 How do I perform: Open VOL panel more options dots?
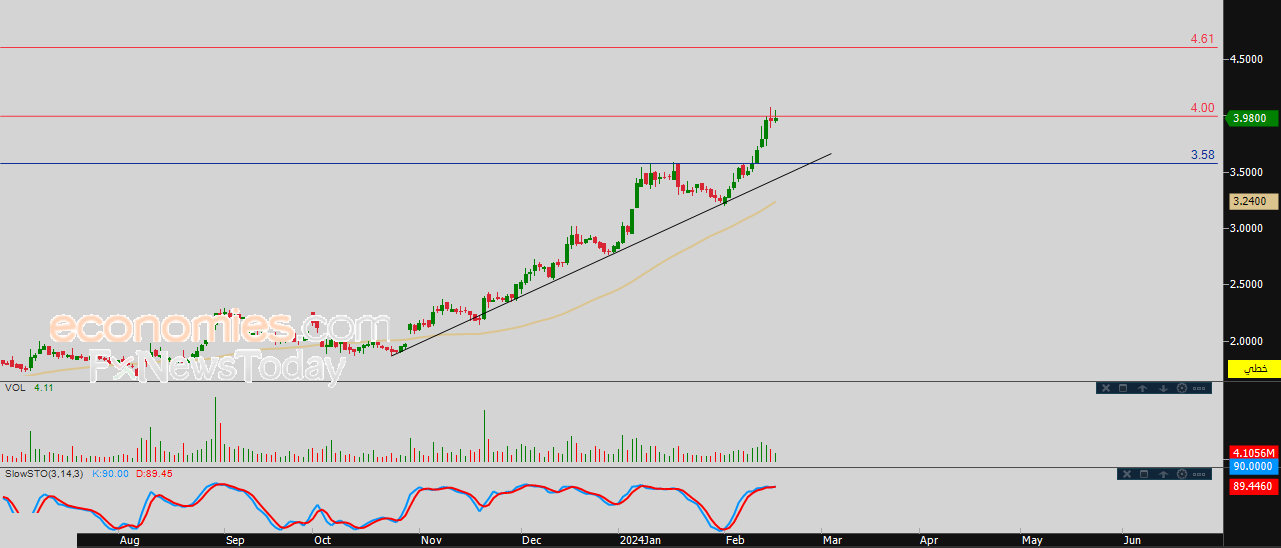(1199, 388)
